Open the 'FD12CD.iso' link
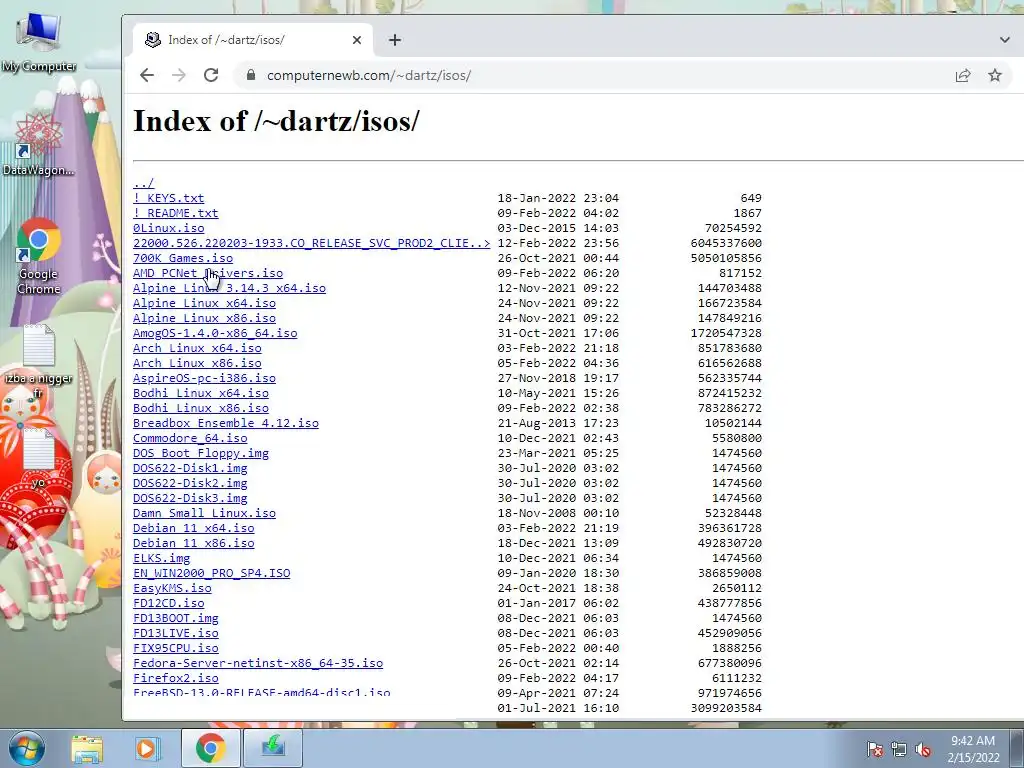Screen dimensions: 1024x768 [x=168, y=603]
